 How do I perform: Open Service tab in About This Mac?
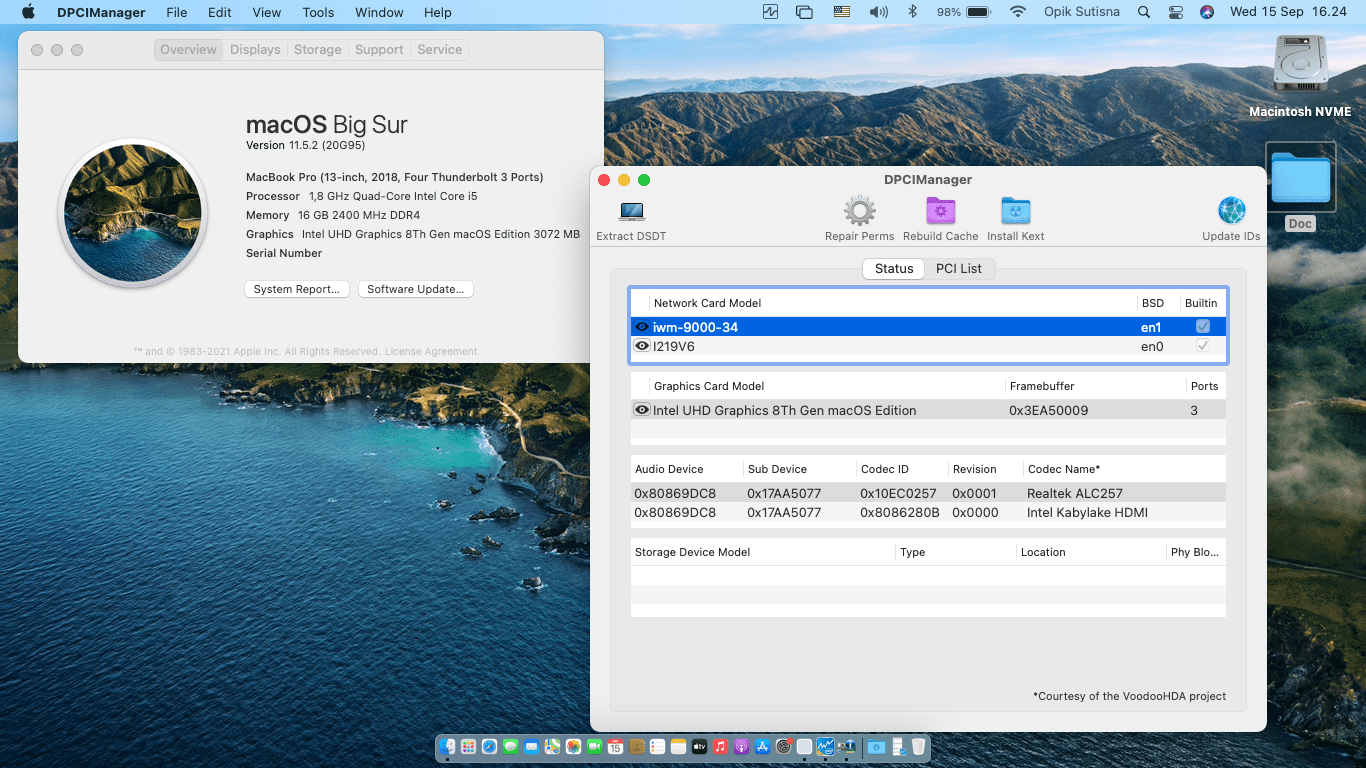click(439, 49)
